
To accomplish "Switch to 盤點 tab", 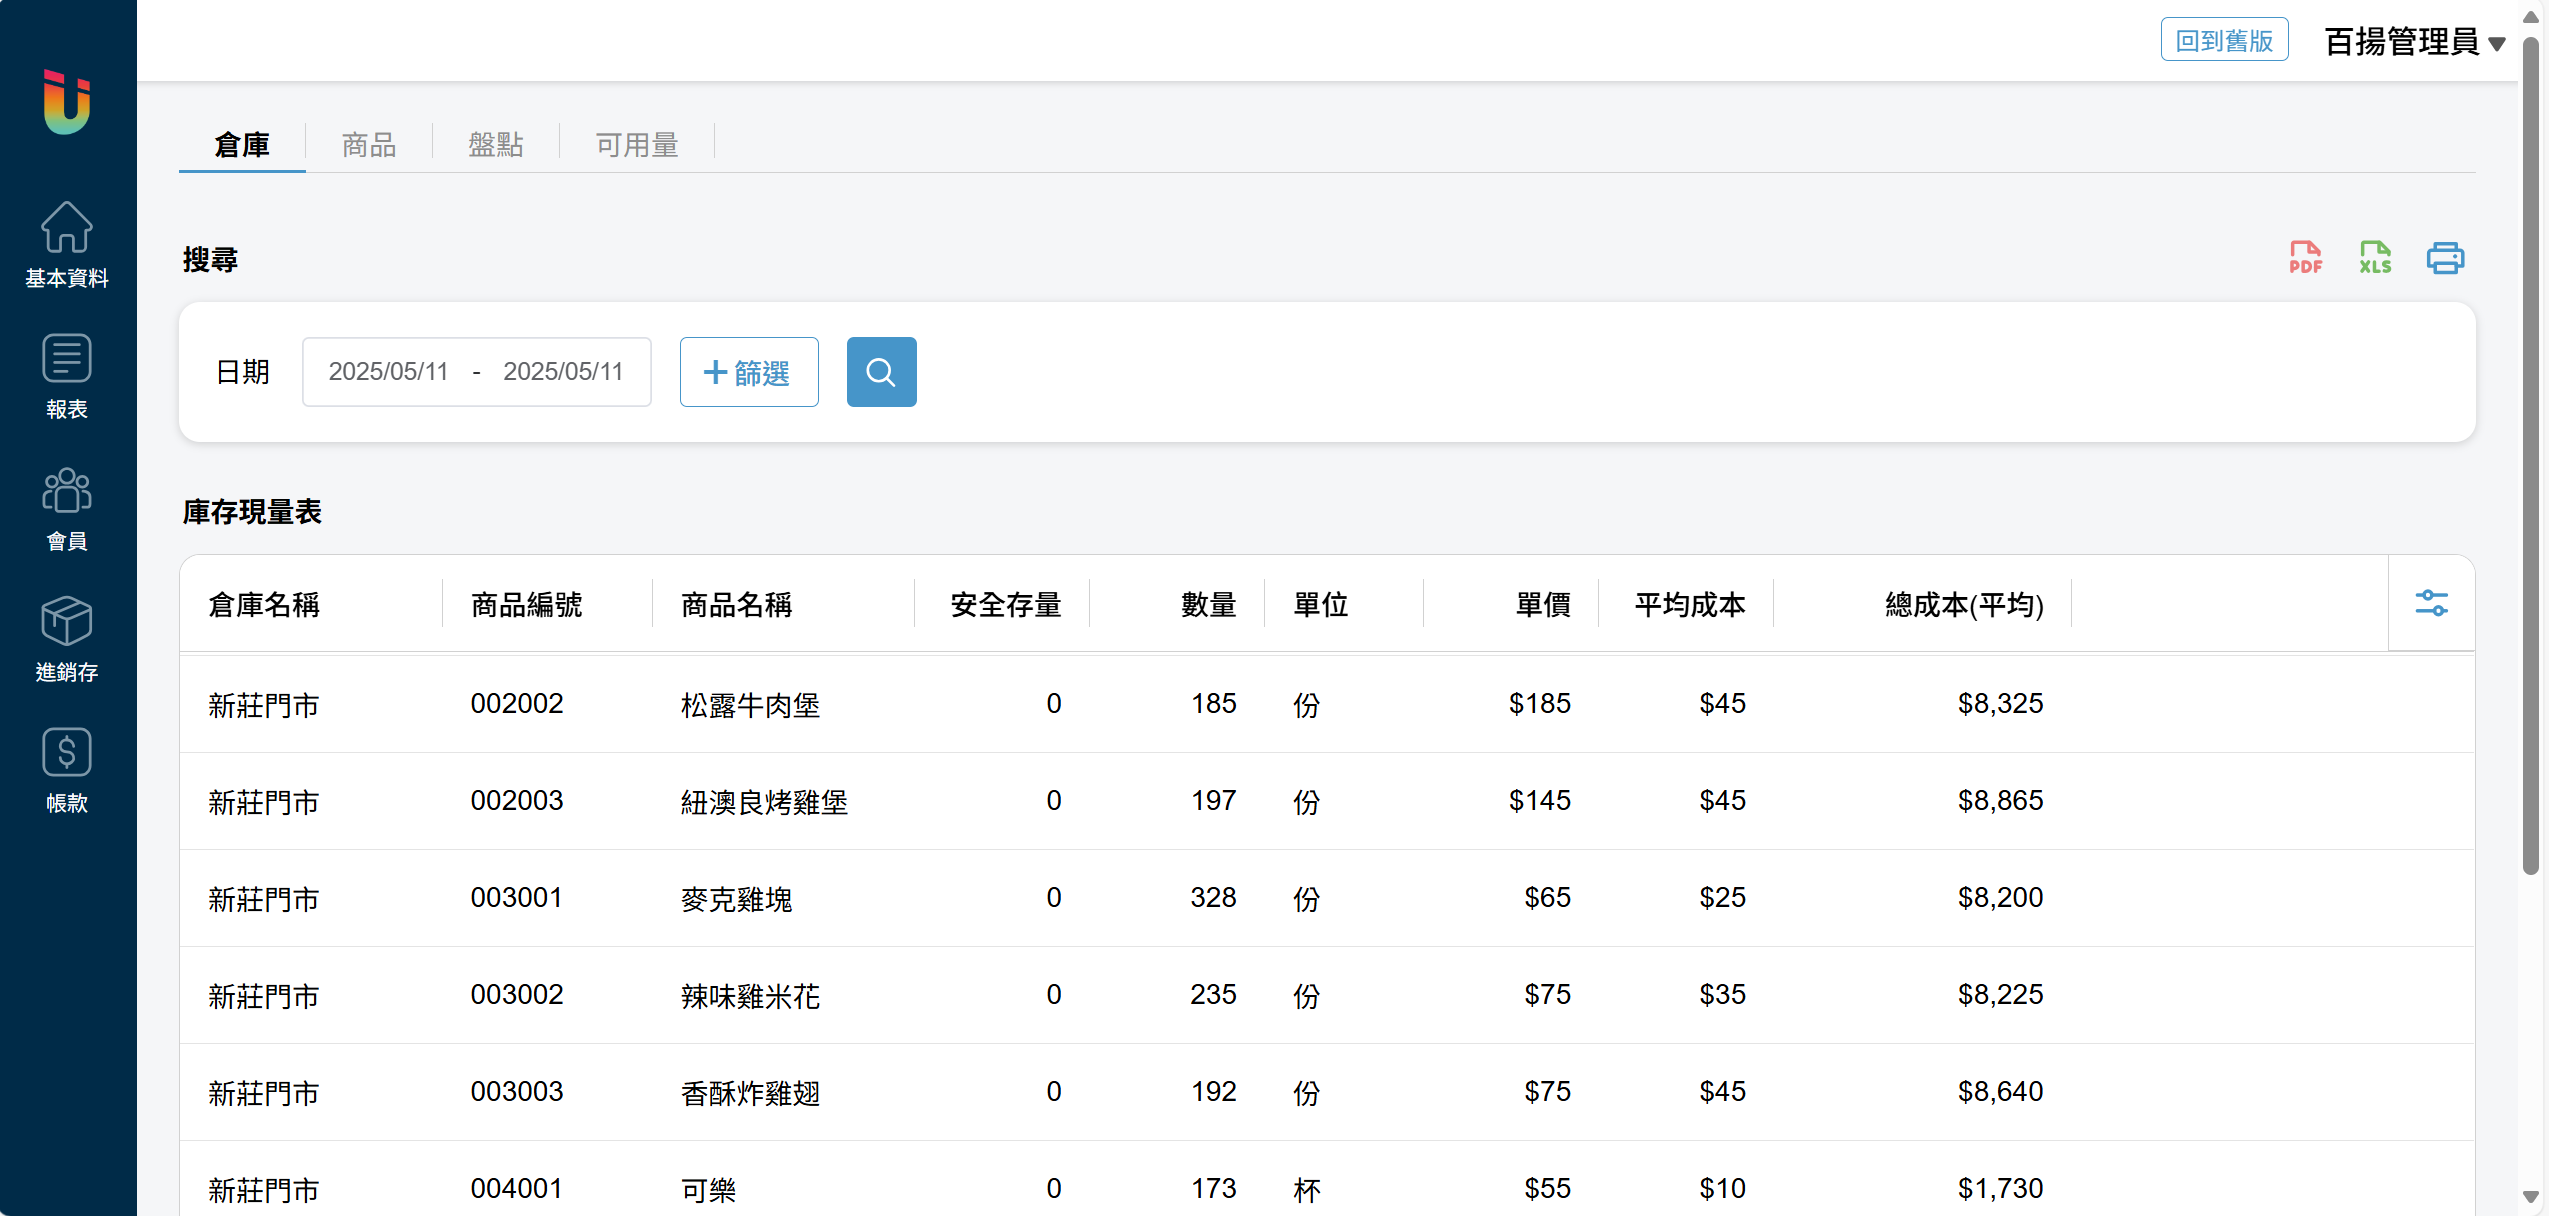I will (496, 145).
